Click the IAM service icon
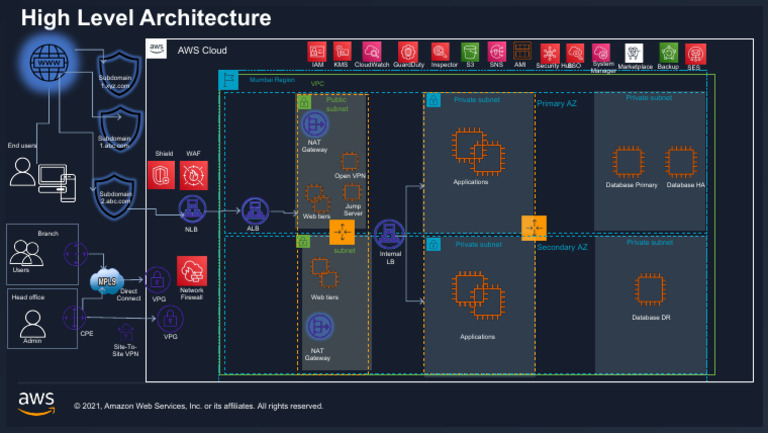 click(x=317, y=51)
